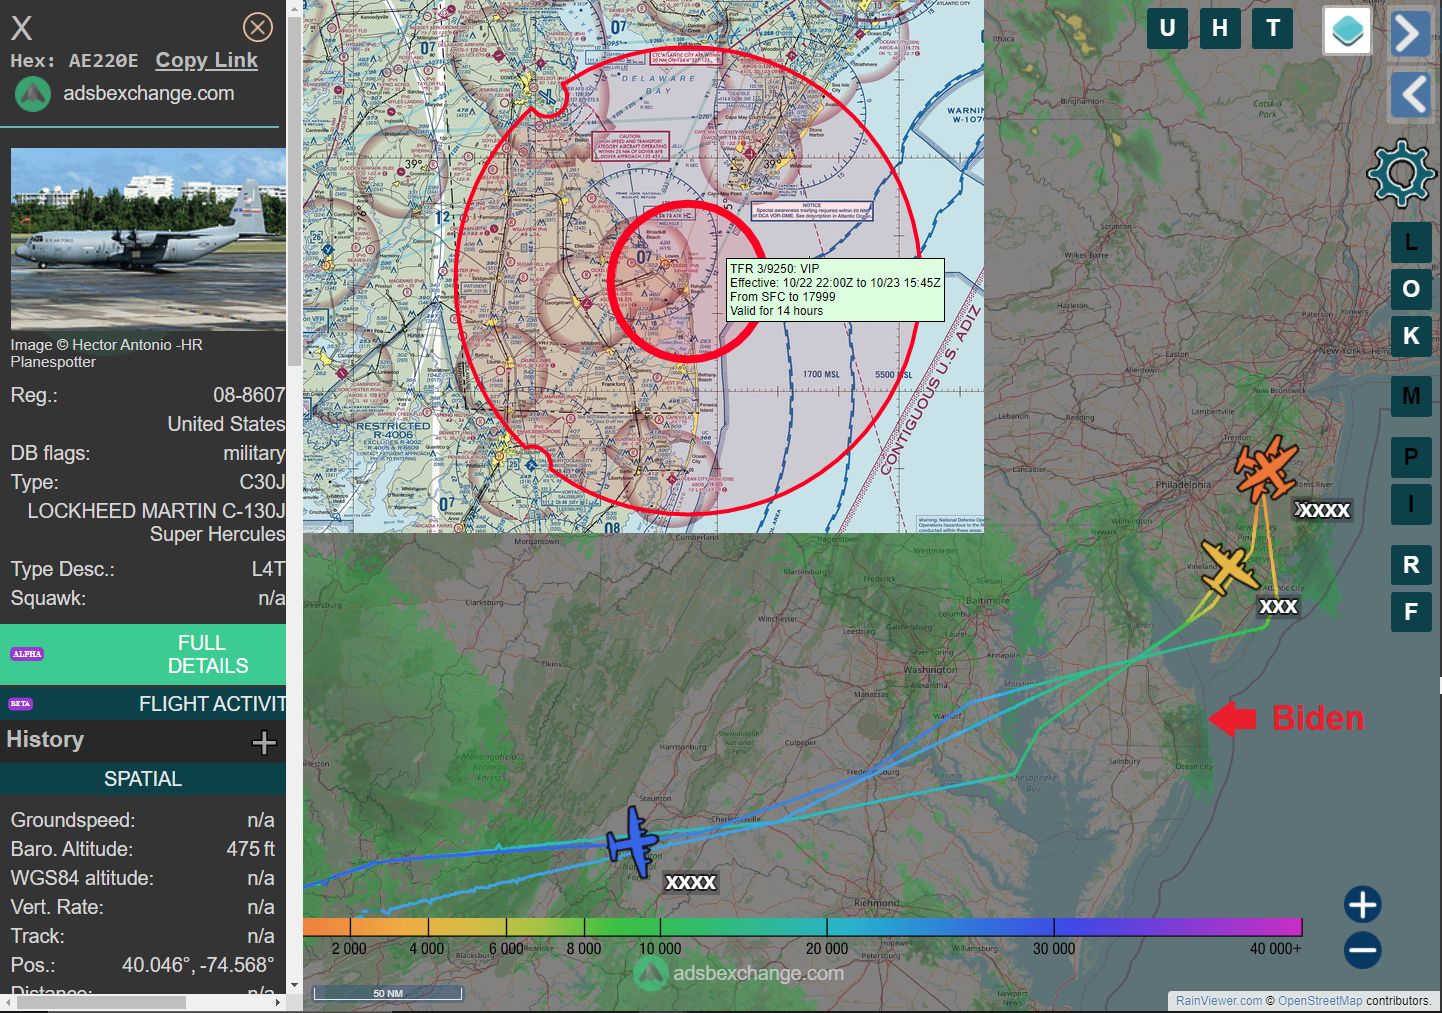
Task: Click the OpenStreetMap attribution link
Action: pos(1320,1001)
